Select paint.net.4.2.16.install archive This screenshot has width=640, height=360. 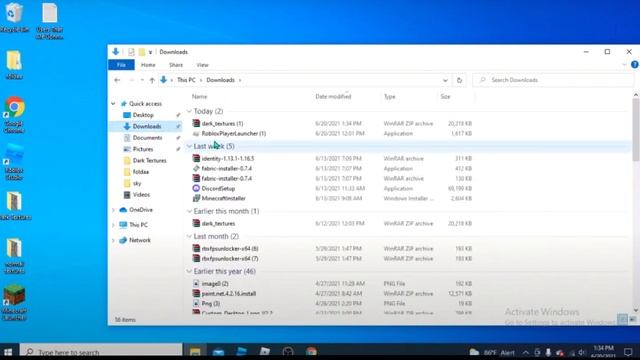tap(229, 293)
